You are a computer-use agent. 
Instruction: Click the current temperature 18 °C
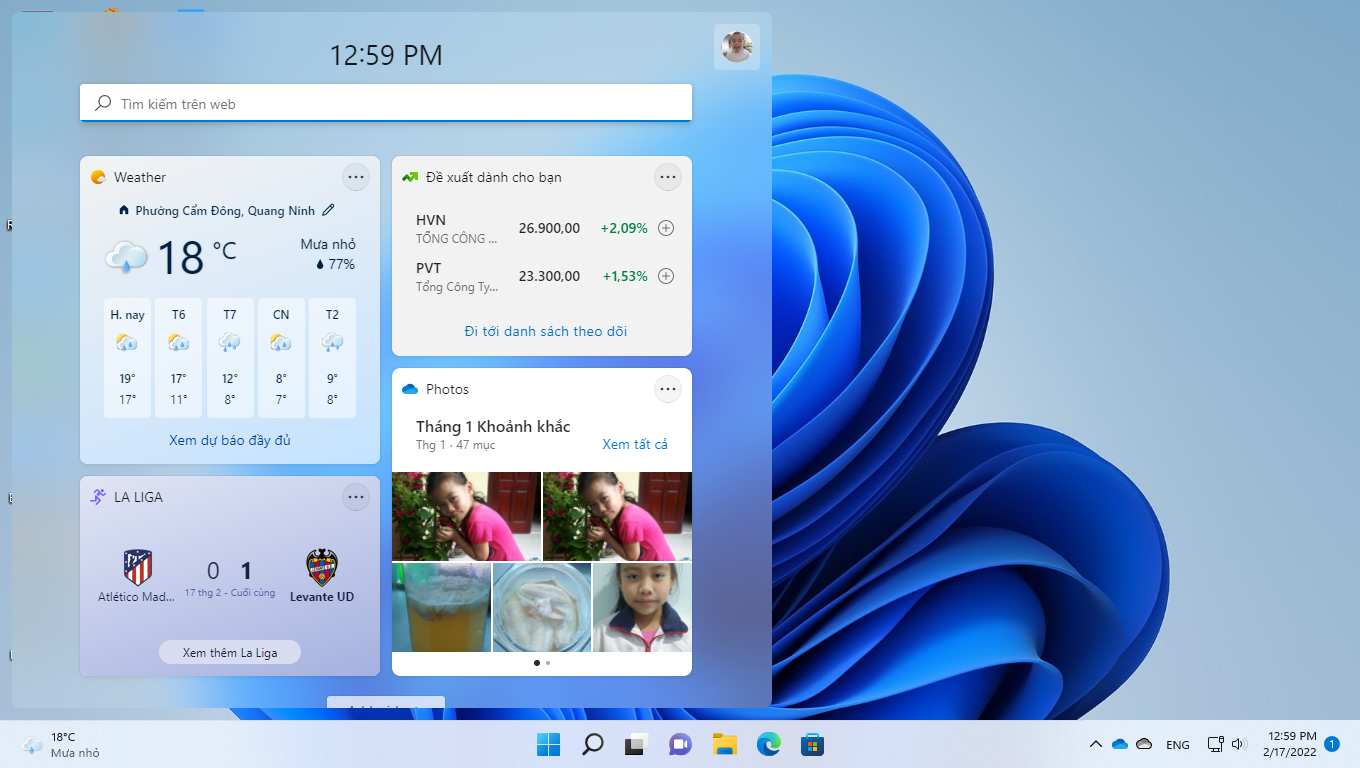[x=197, y=257]
